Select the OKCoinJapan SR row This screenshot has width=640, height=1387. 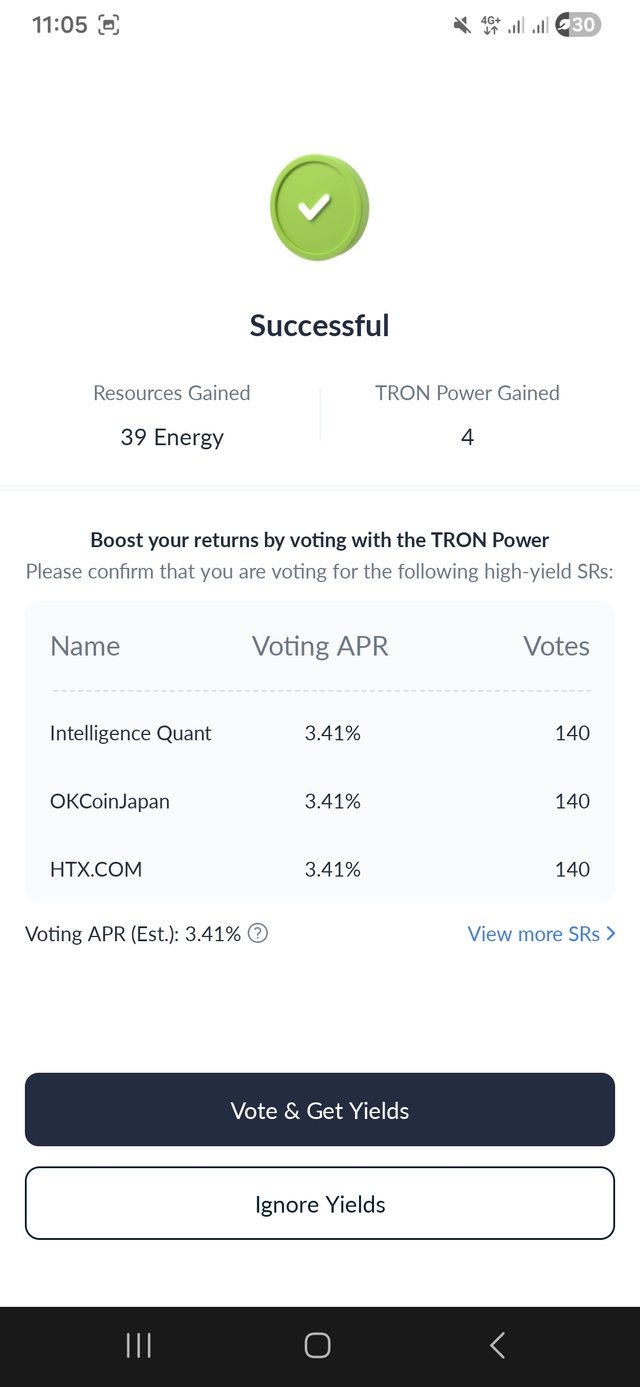[320, 801]
